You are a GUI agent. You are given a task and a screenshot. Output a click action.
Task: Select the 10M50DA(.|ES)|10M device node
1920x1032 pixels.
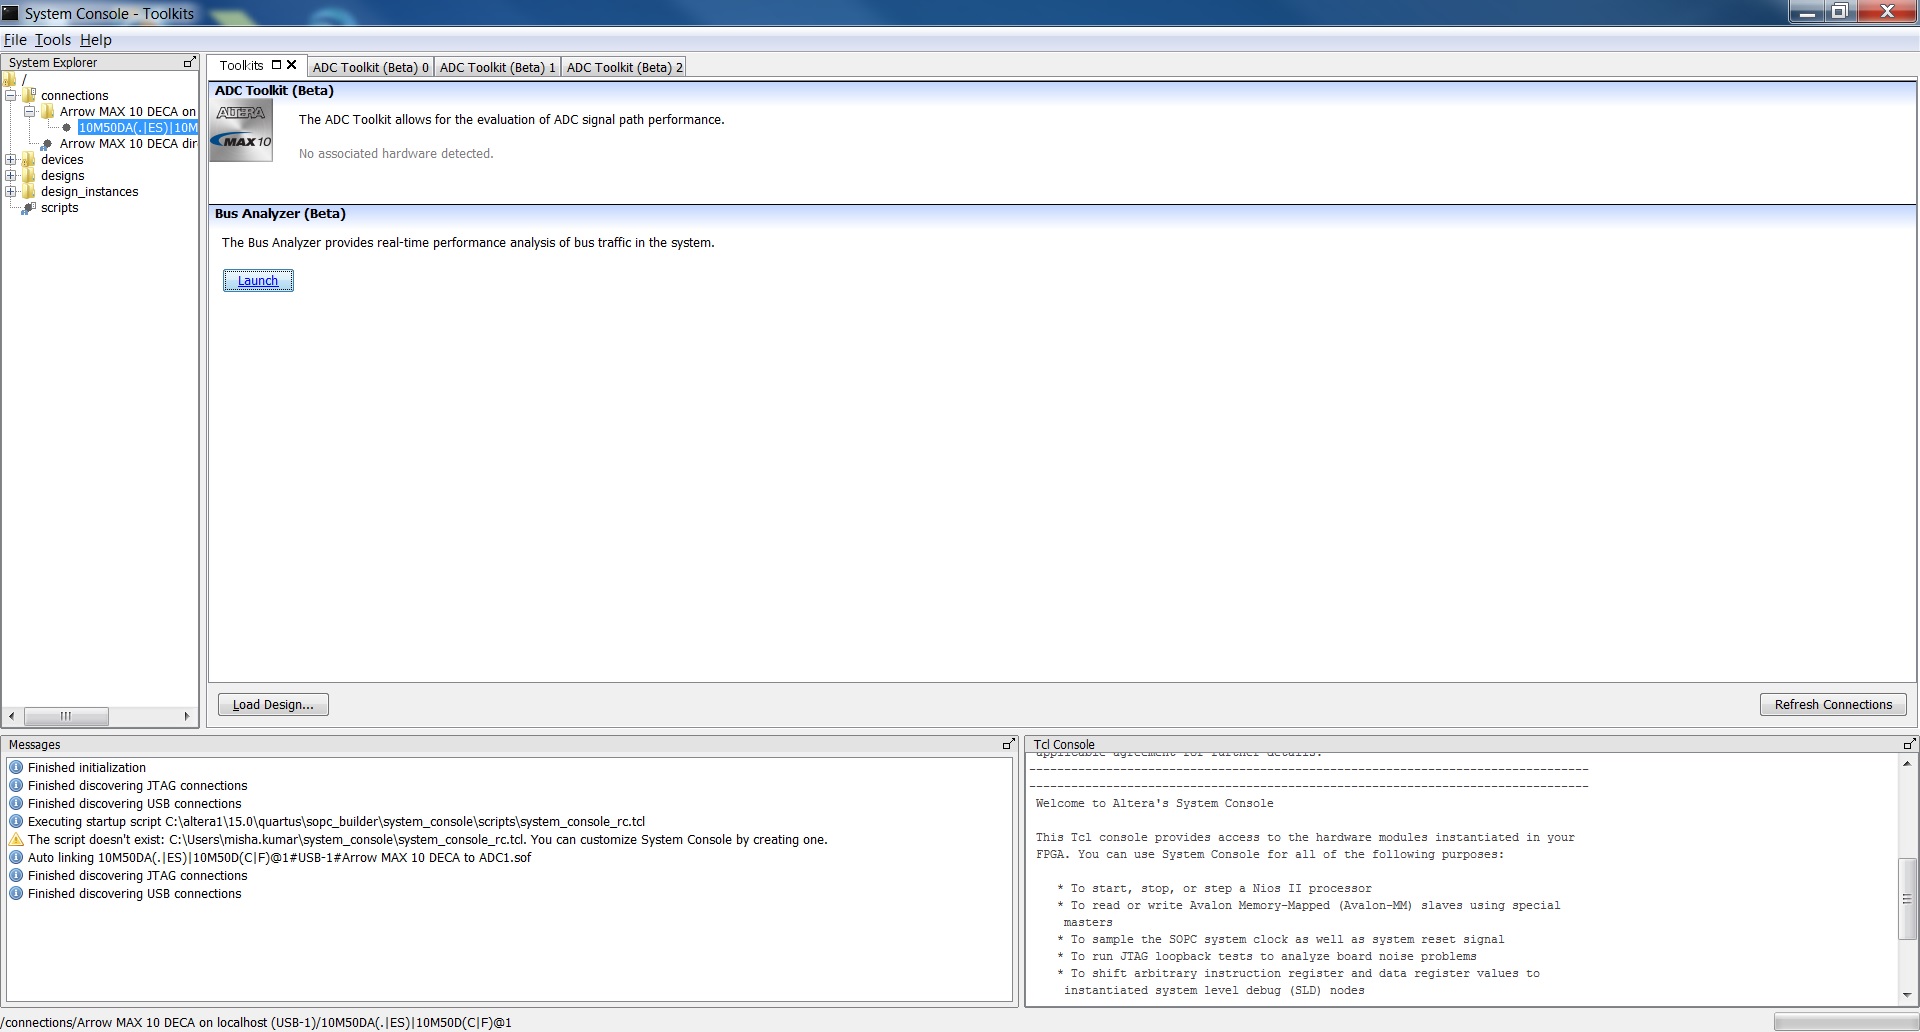pyautogui.click(x=138, y=127)
